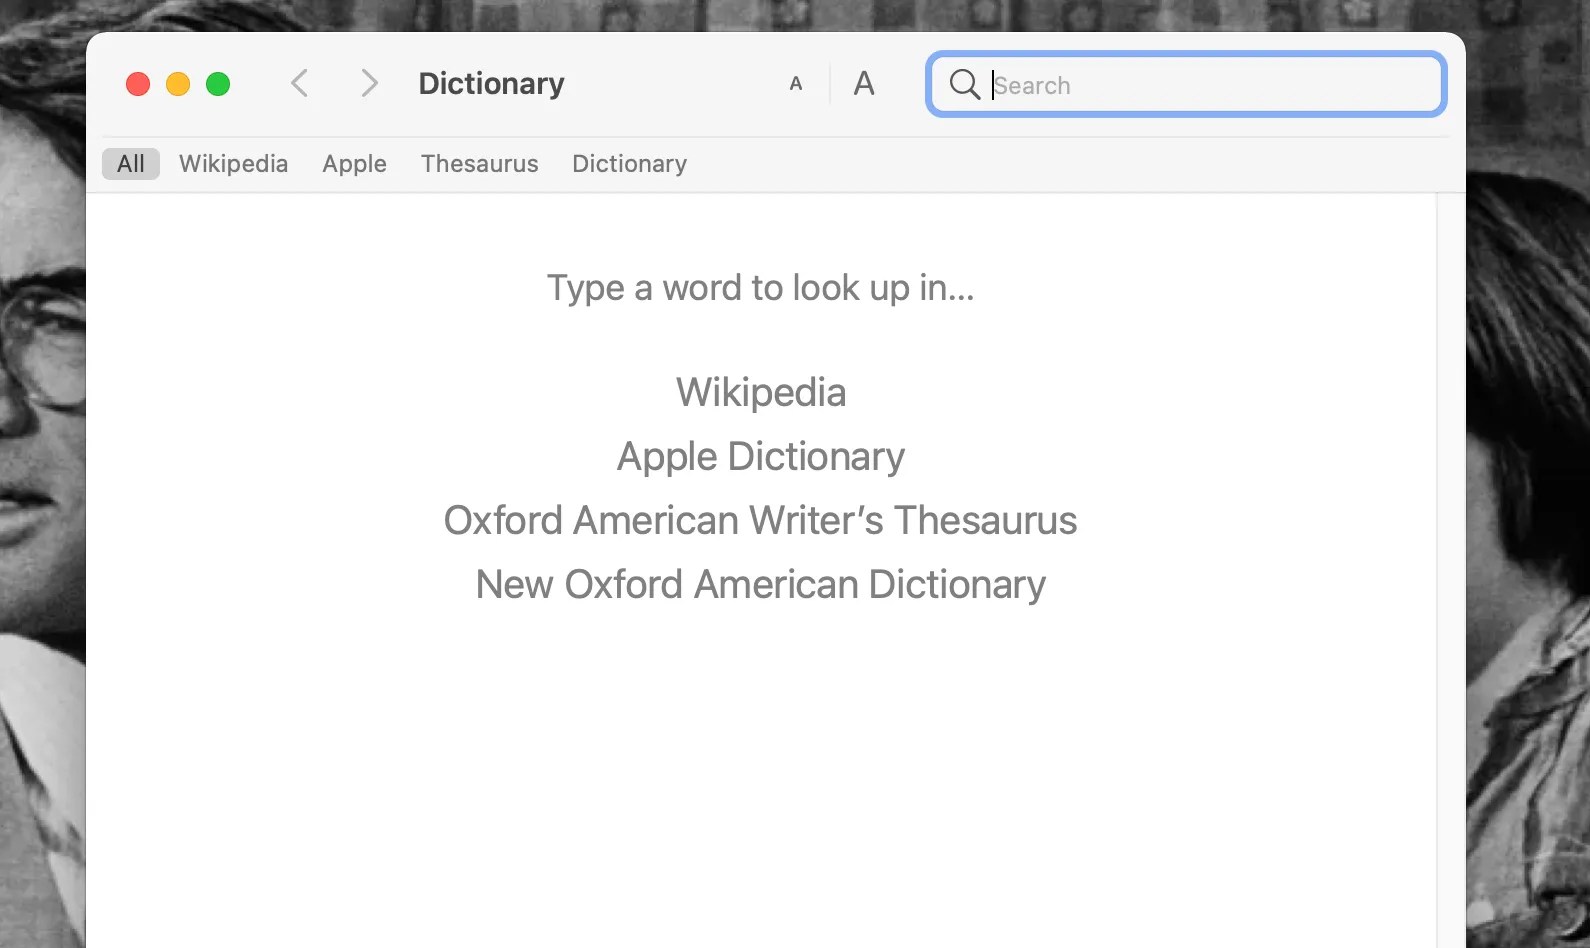1590x948 pixels.
Task: Click New Oxford American Dictionary text
Action: (761, 584)
